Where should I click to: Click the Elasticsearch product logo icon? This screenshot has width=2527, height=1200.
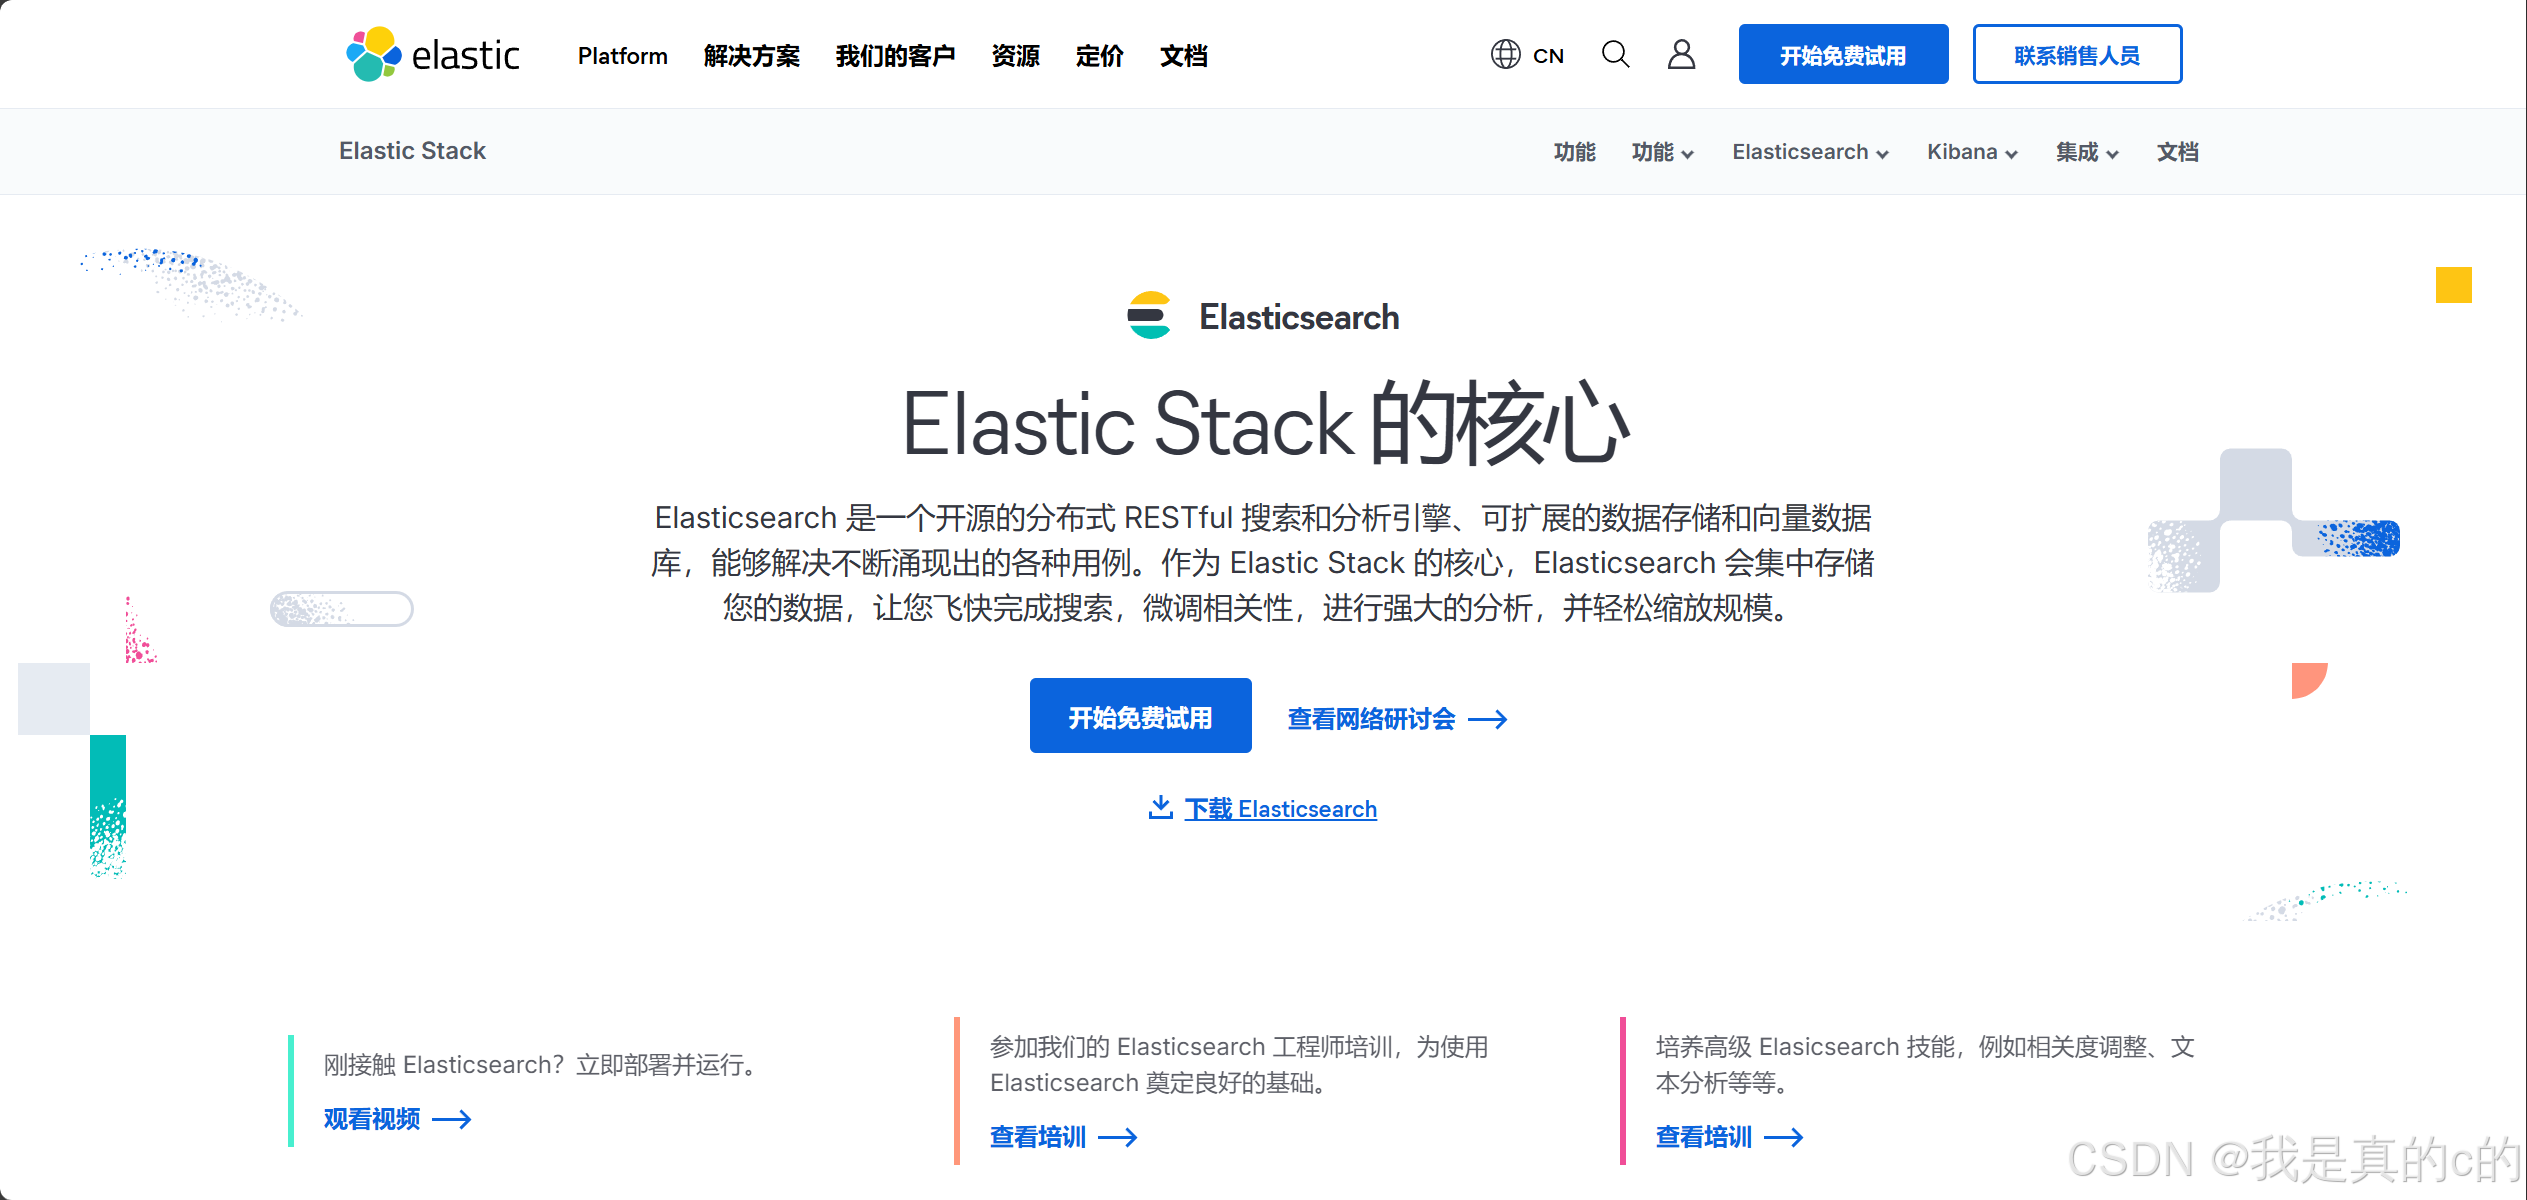1149,316
